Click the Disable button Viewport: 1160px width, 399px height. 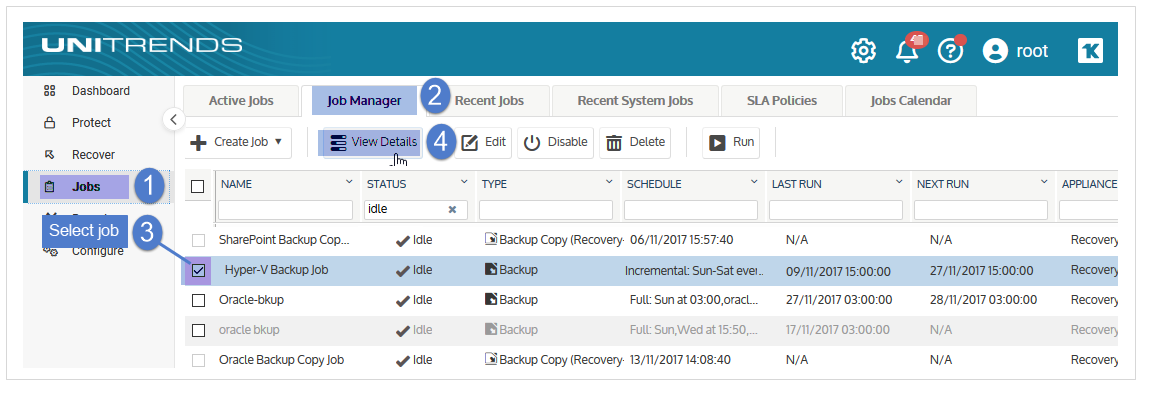click(556, 142)
